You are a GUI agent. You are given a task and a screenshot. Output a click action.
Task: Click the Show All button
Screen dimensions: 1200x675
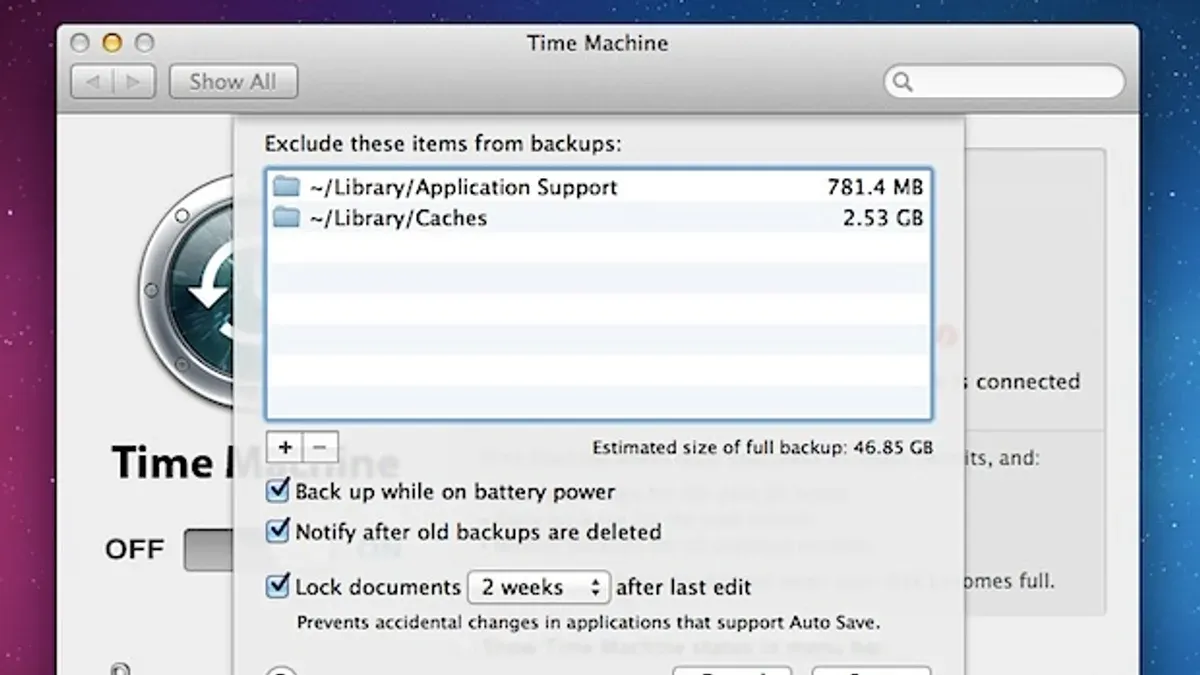coord(233,82)
